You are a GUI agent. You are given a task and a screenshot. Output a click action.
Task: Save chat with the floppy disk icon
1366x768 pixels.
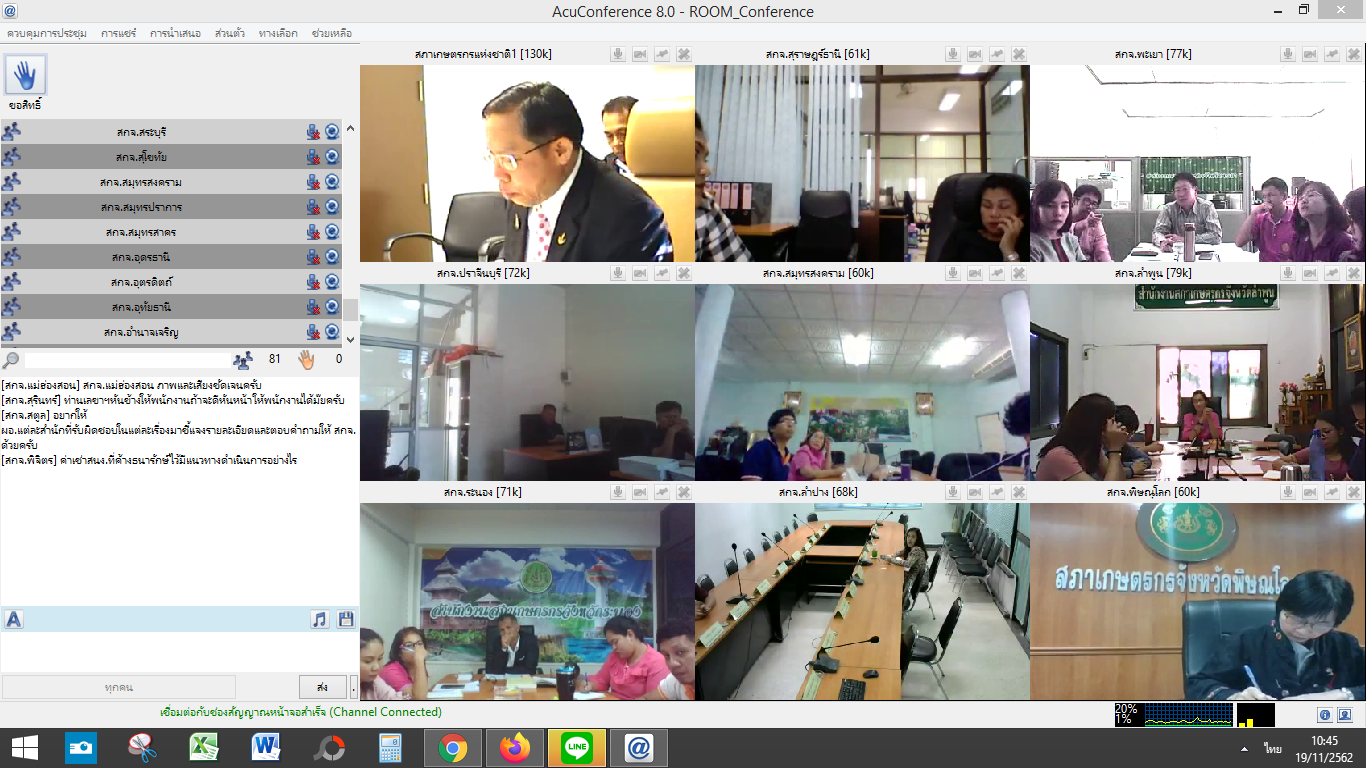point(346,620)
